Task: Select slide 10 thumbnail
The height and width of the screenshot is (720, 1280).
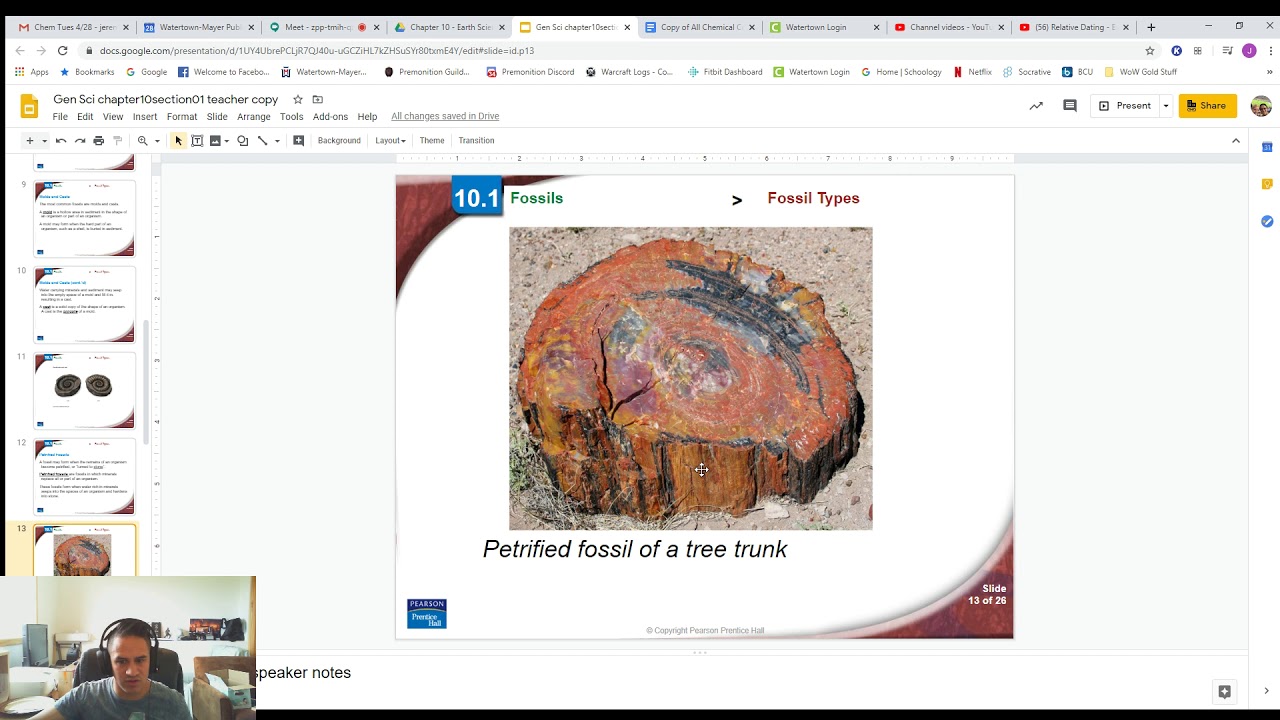Action: (x=85, y=304)
